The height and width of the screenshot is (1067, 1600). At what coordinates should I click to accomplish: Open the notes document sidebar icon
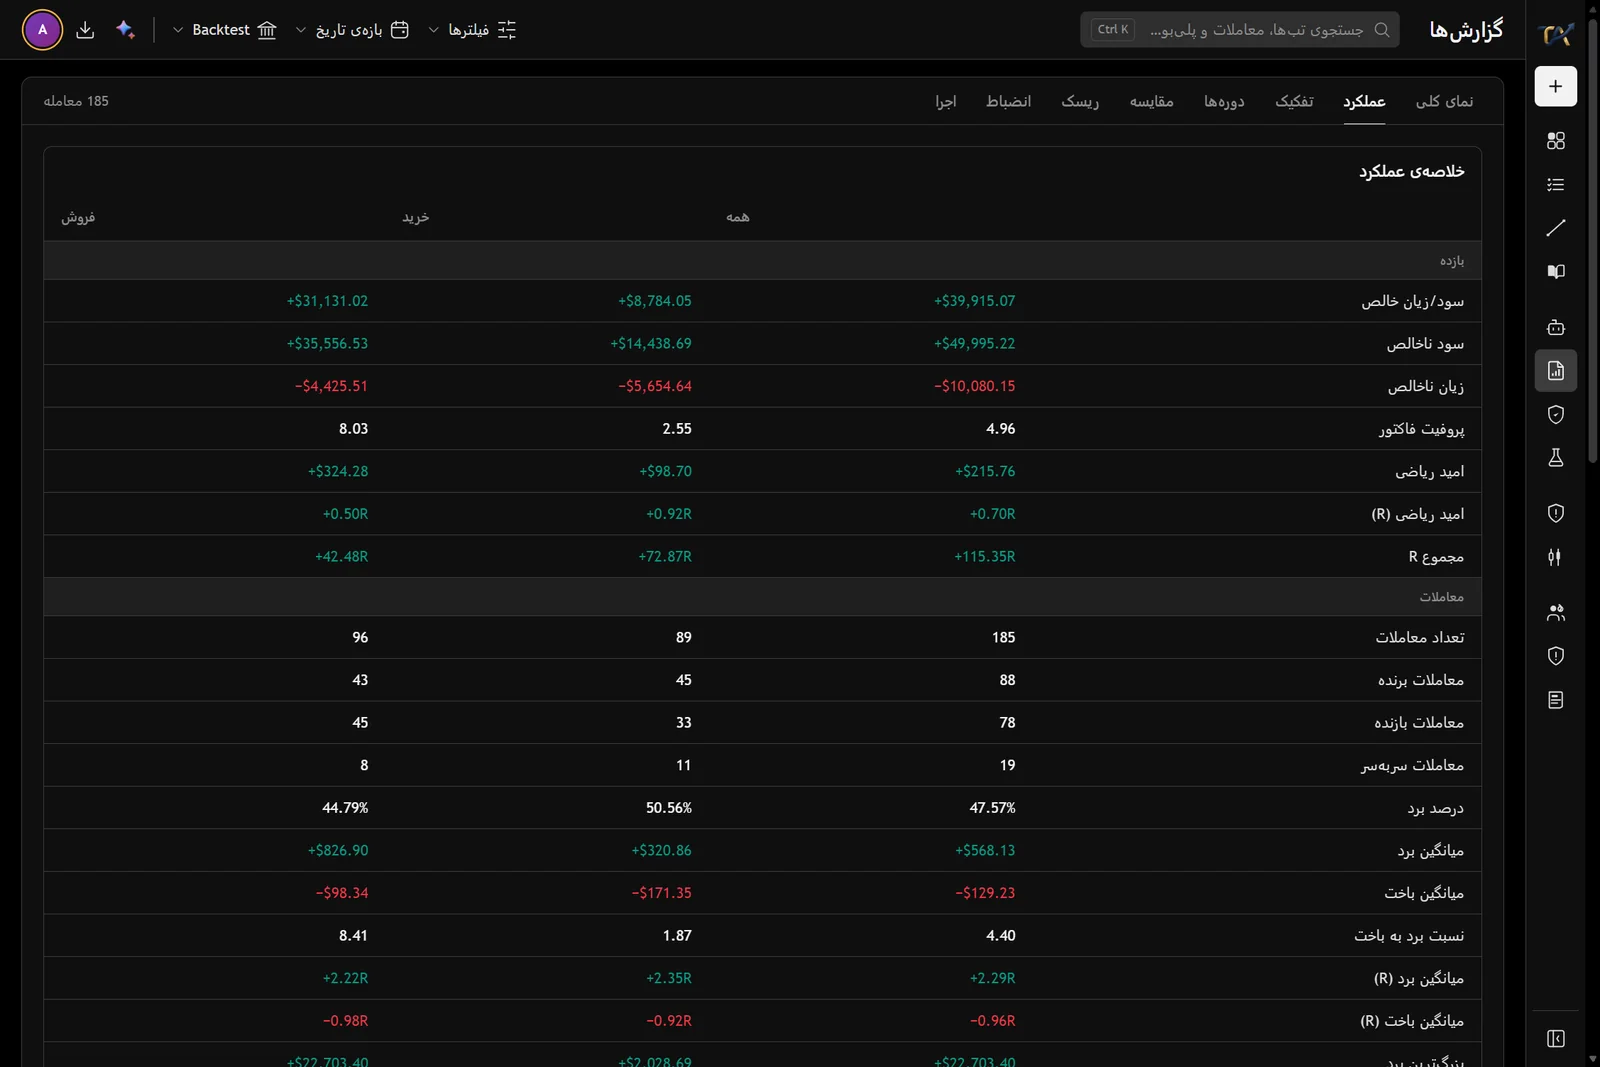point(1555,700)
